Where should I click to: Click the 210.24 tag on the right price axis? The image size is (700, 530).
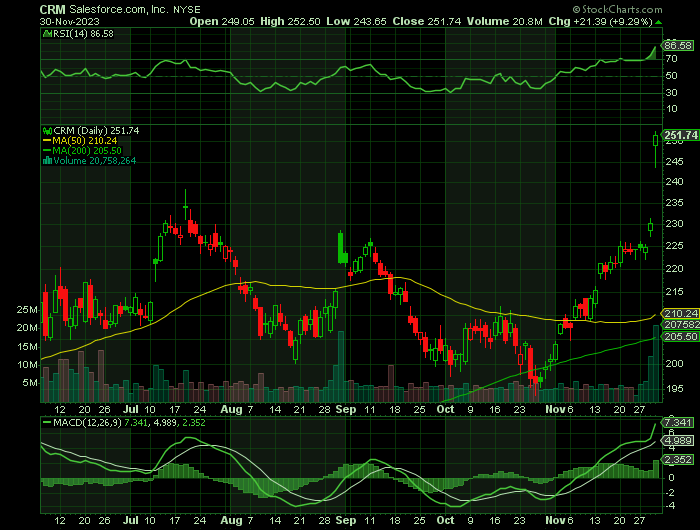click(680, 313)
